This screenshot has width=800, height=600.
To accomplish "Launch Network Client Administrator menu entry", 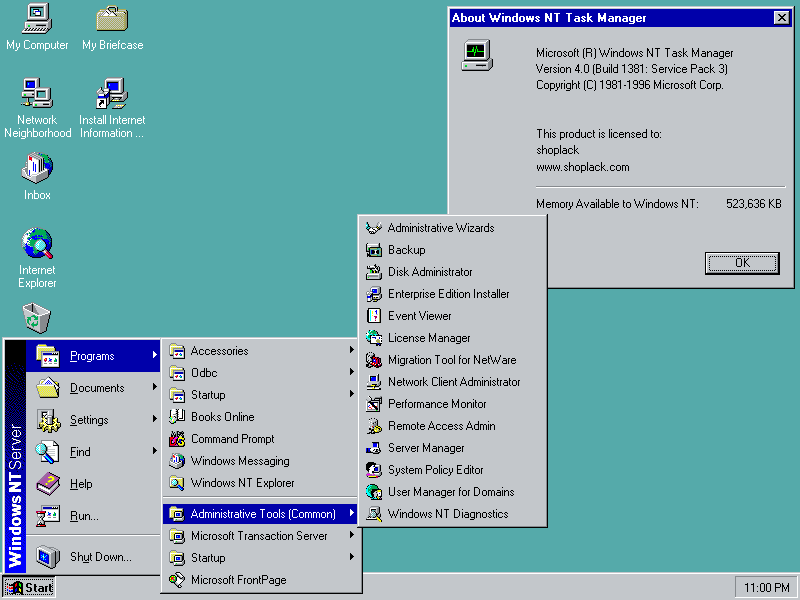I will [x=453, y=382].
